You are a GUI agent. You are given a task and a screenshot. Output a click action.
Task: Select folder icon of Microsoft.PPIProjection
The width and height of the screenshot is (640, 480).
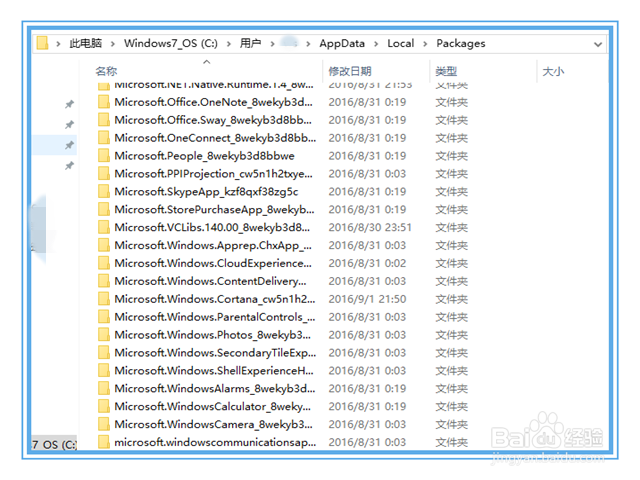pyautogui.click(x=104, y=174)
